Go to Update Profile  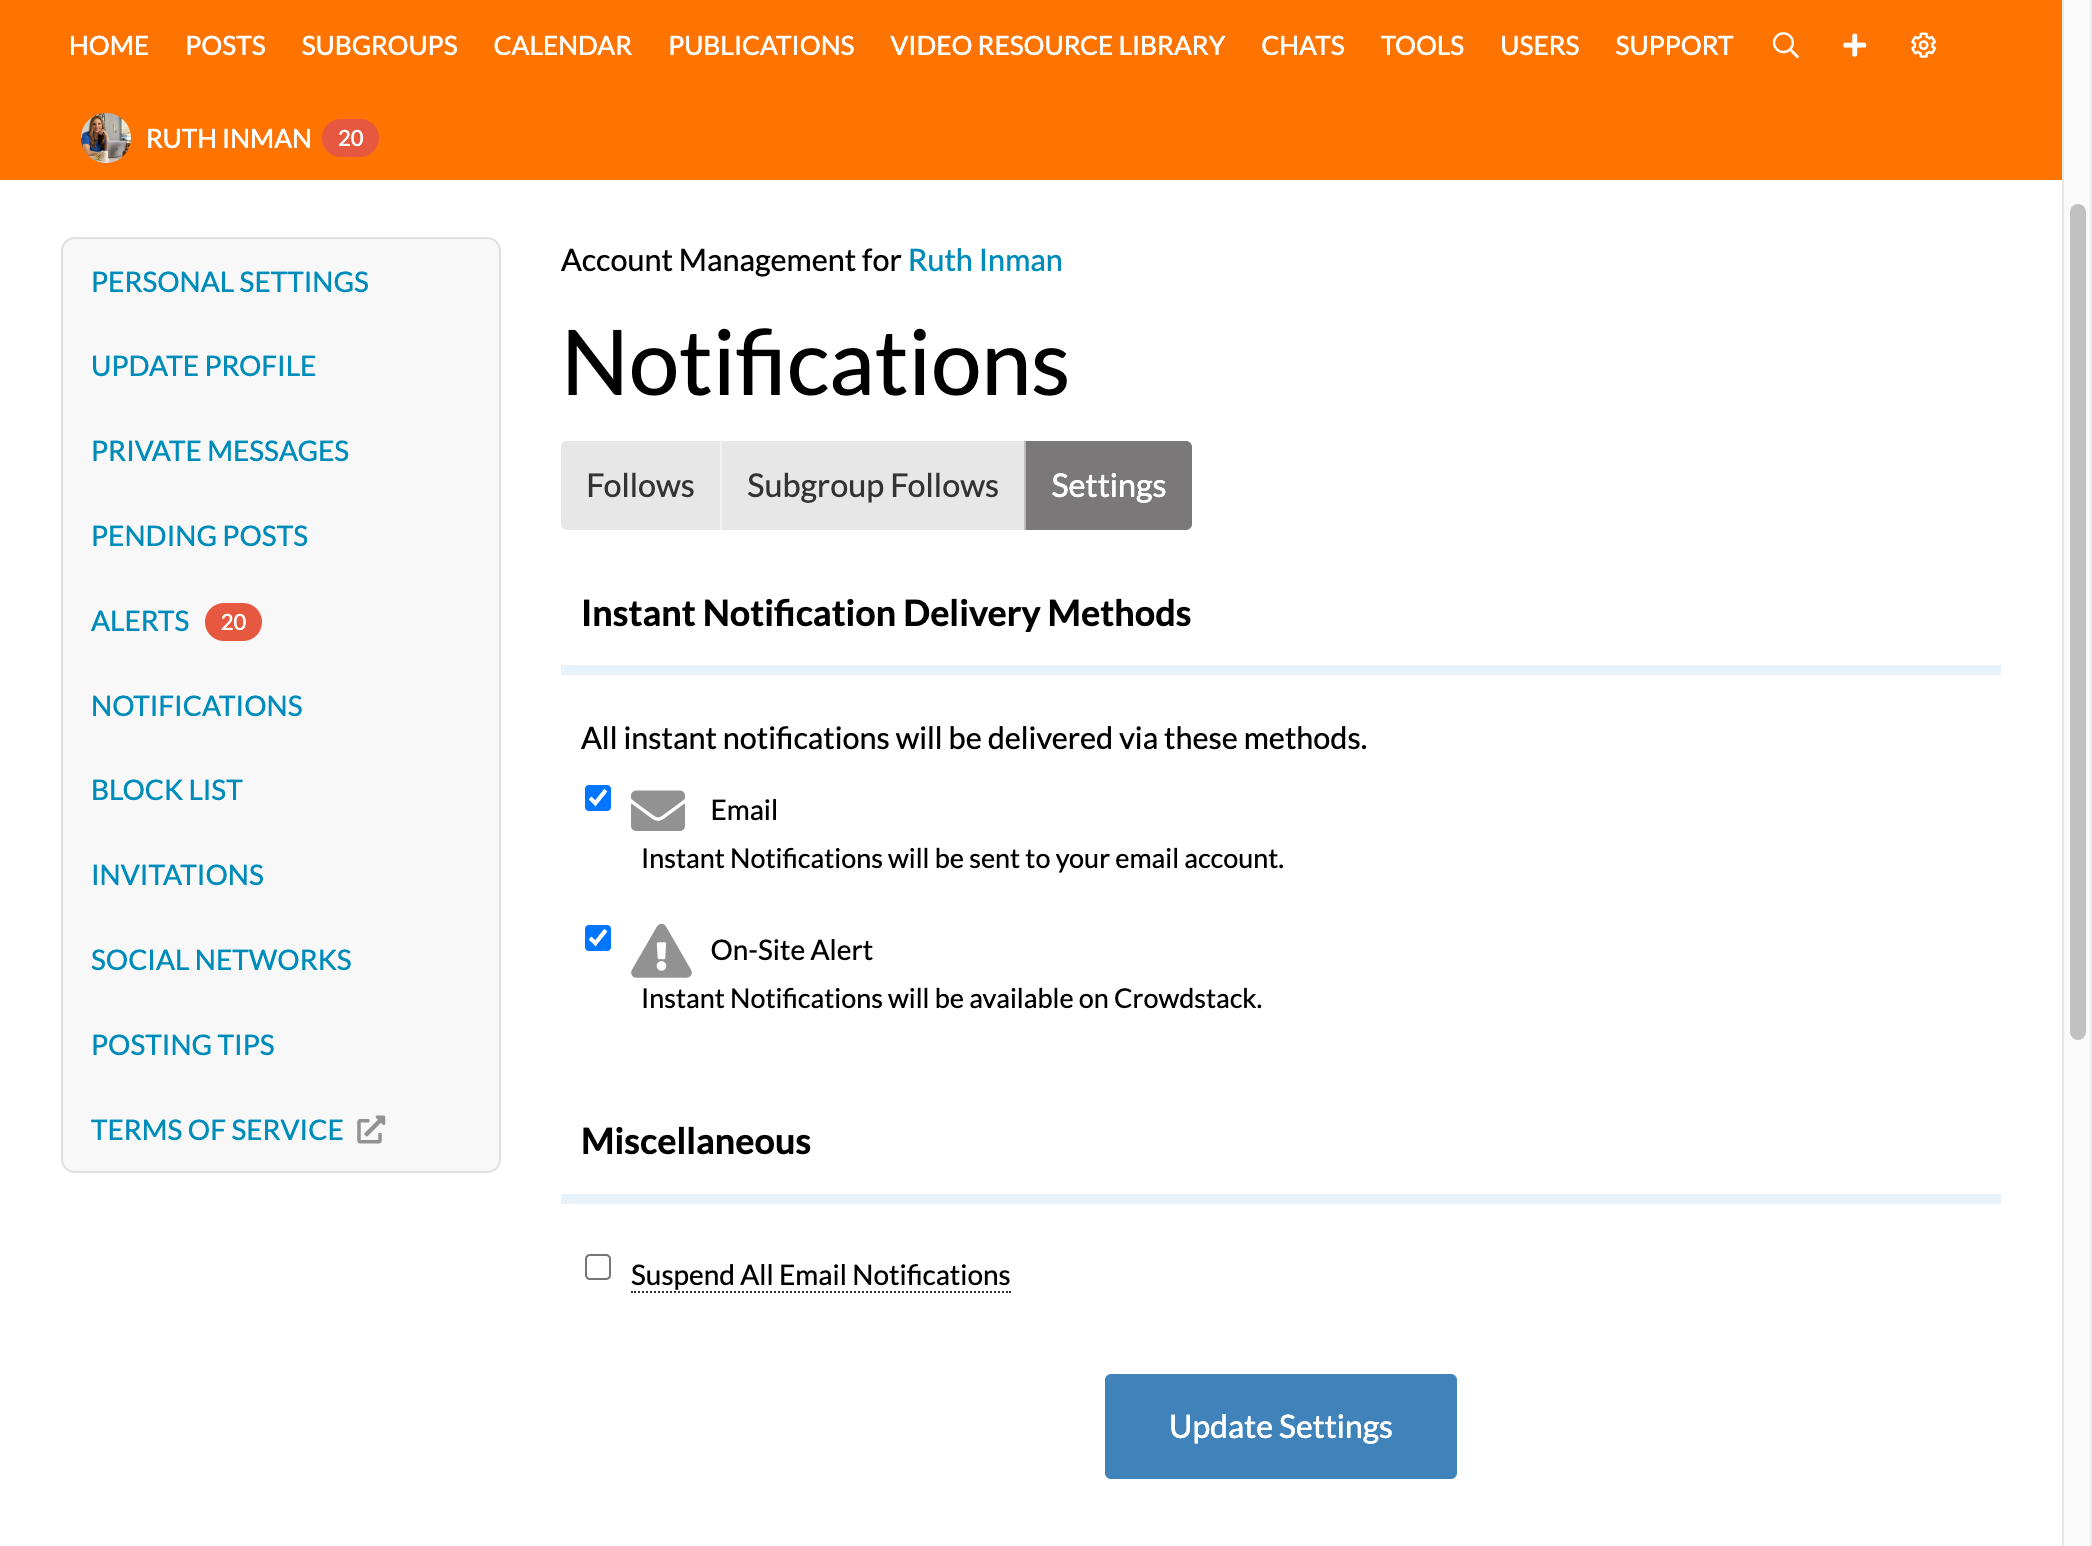[203, 366]
